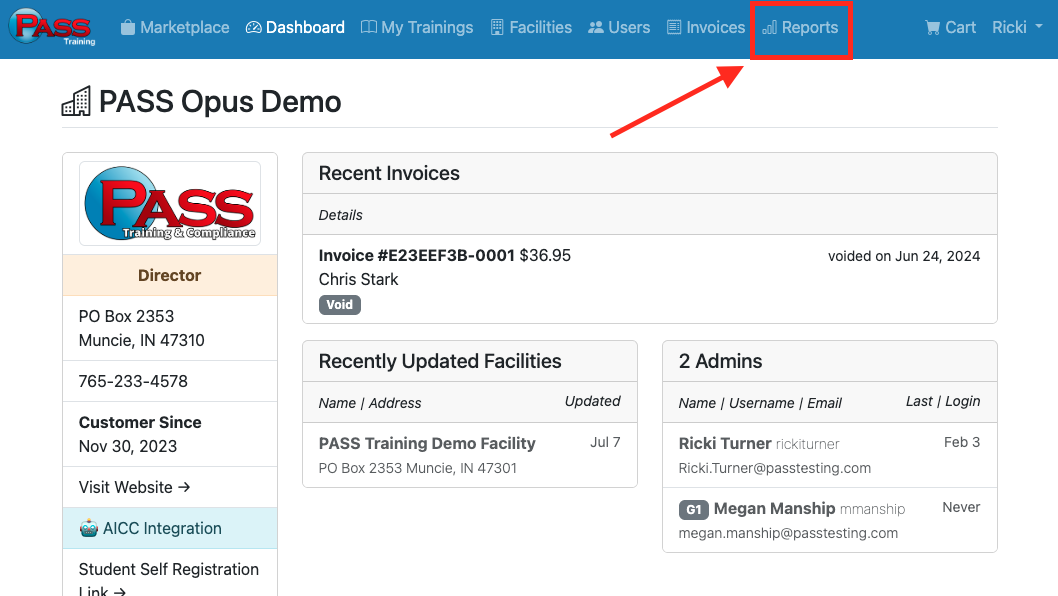Click the PASS Training & Compliance logo thumbnail

pos(170,203)
